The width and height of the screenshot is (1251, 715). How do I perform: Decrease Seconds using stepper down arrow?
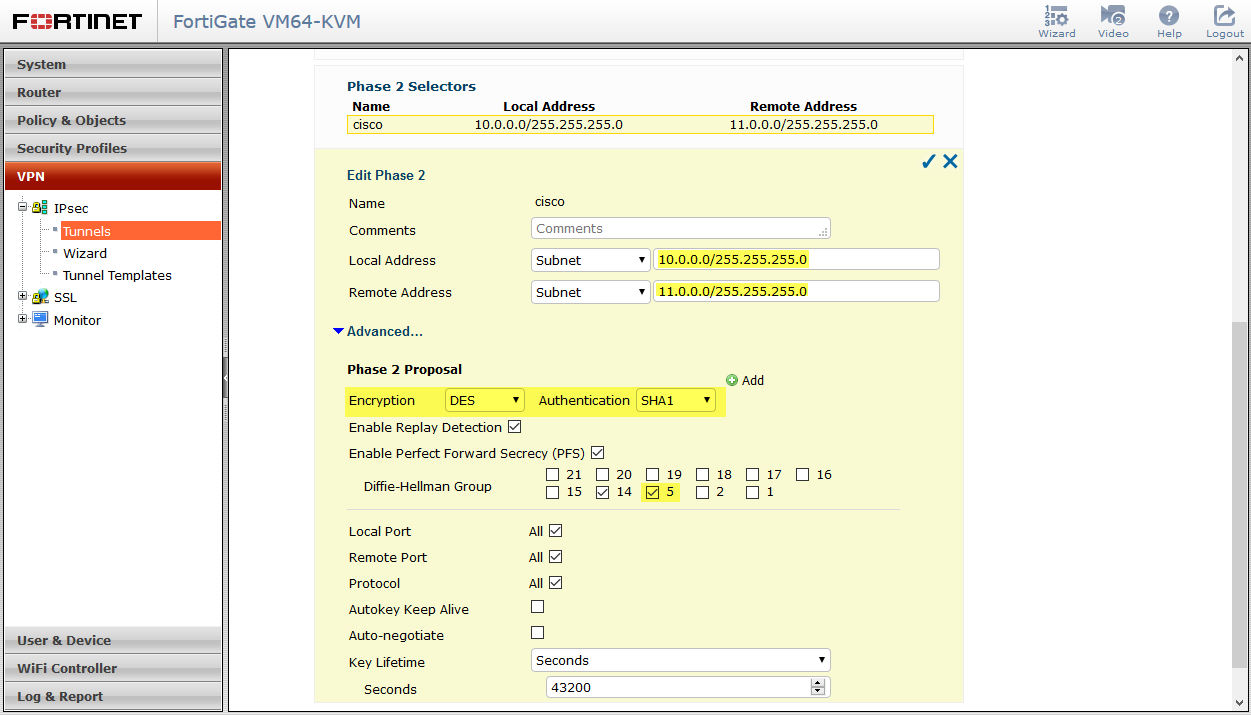point(818,692)
